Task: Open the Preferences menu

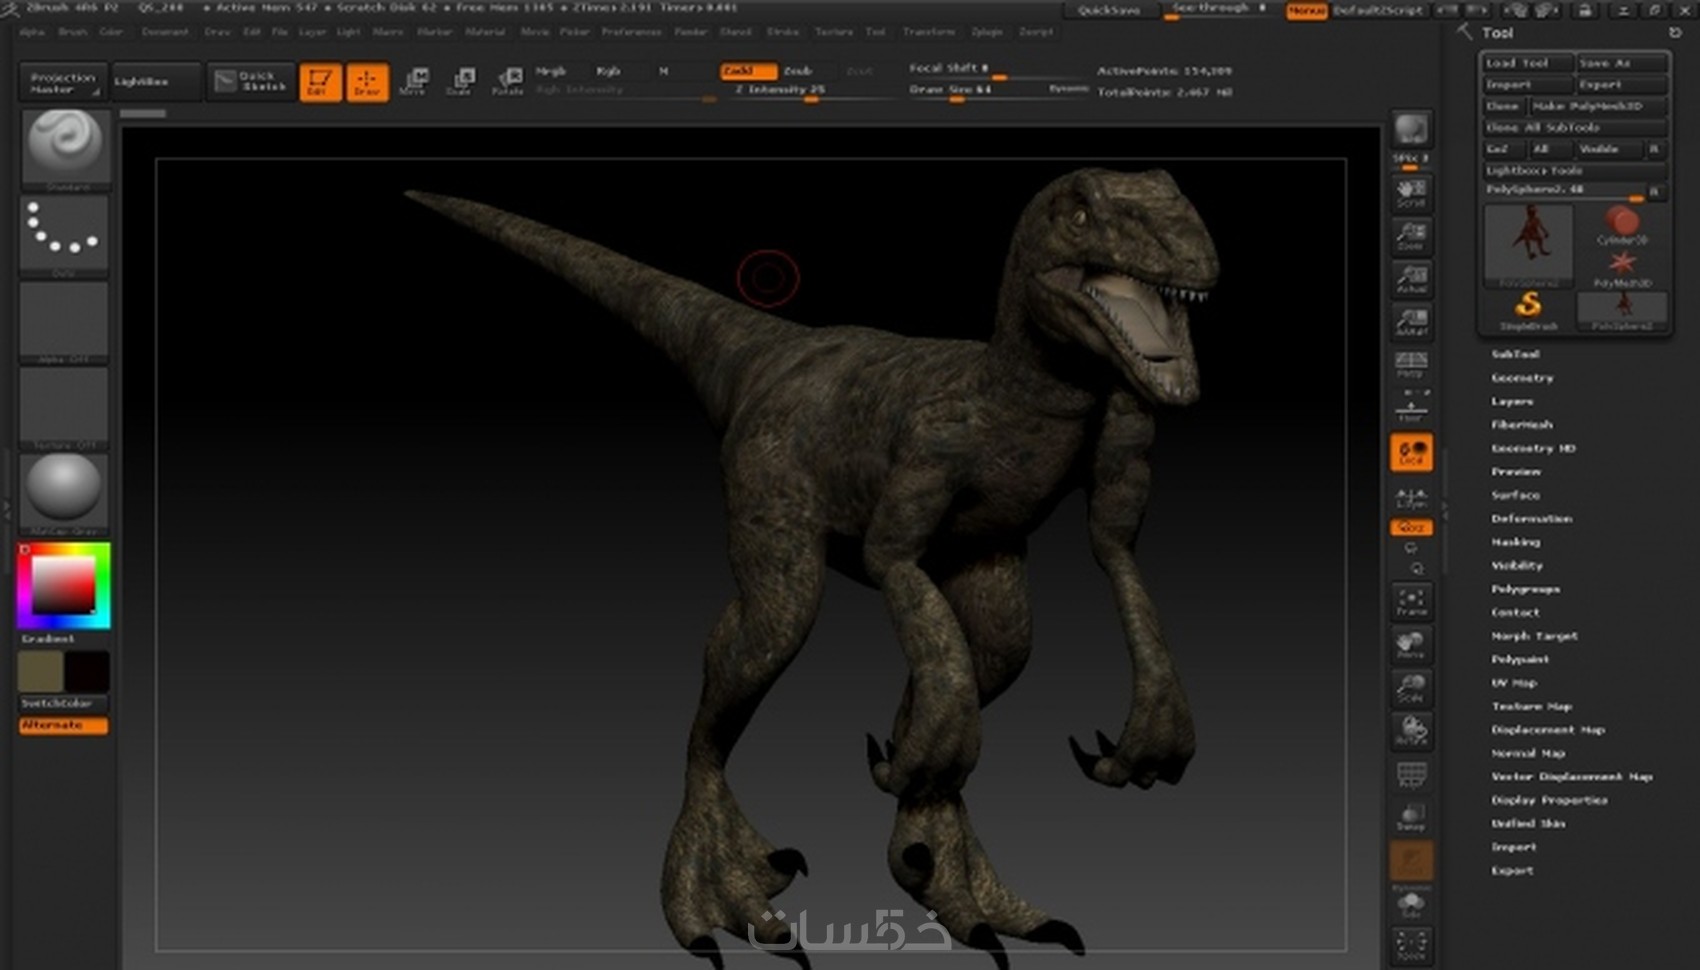Action: (631, 32)
